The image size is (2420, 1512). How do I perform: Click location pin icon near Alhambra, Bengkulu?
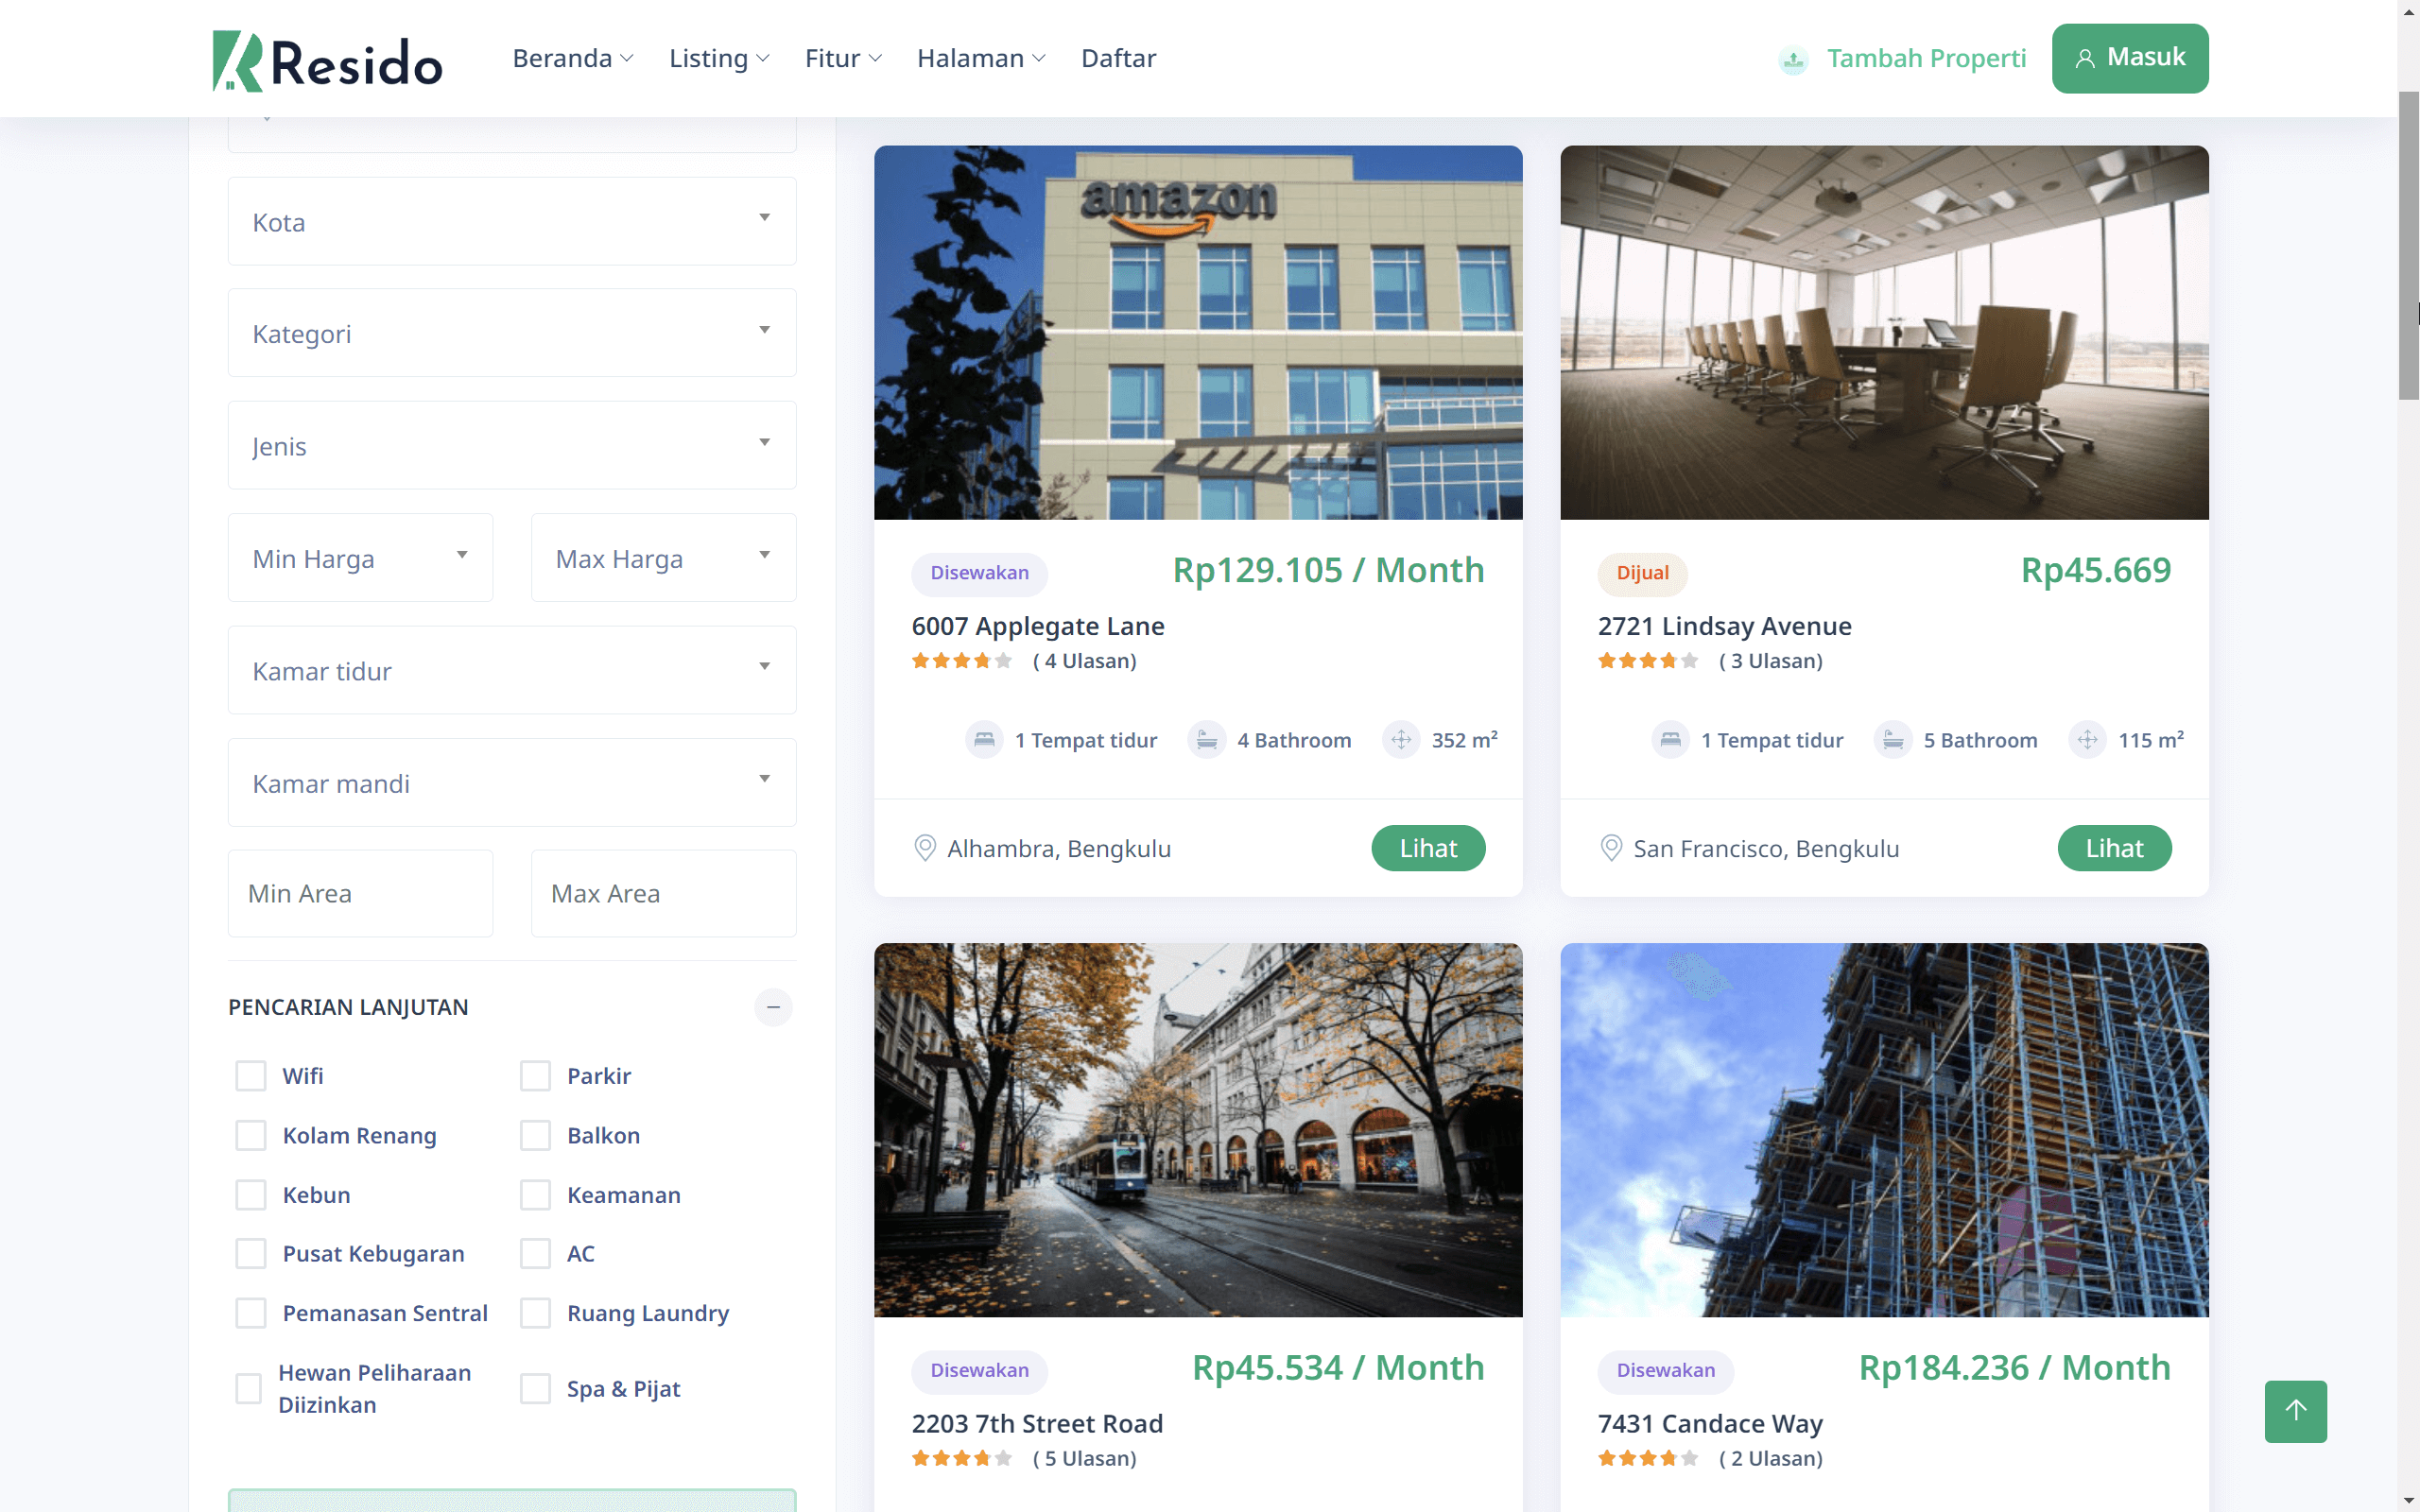pos(925,848)
